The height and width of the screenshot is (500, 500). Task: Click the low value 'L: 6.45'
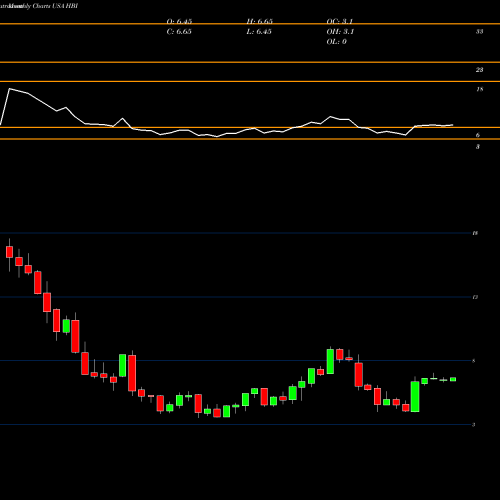(259, 32)
